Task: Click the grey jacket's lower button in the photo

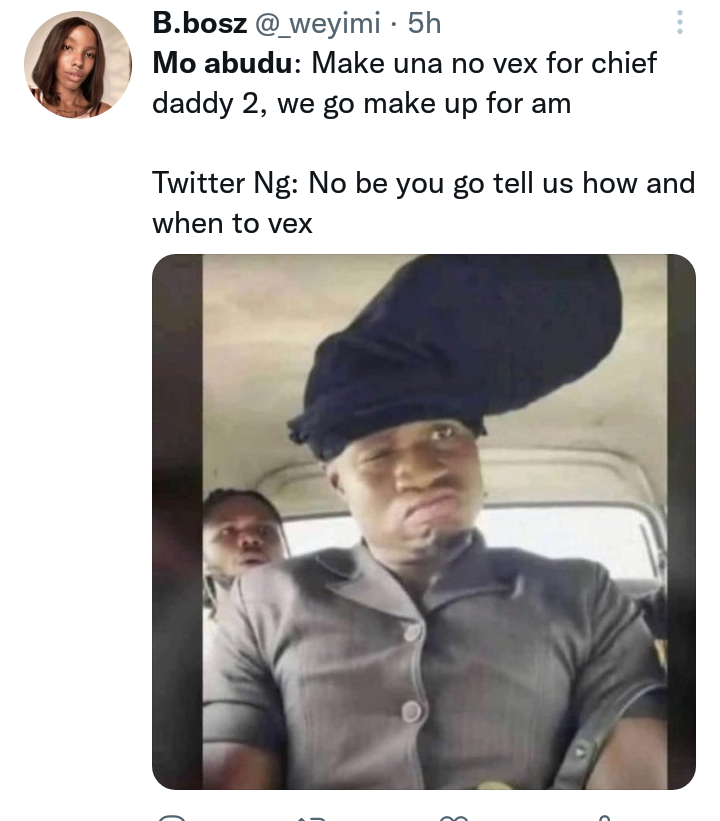Action: click(x=412, y=711)
